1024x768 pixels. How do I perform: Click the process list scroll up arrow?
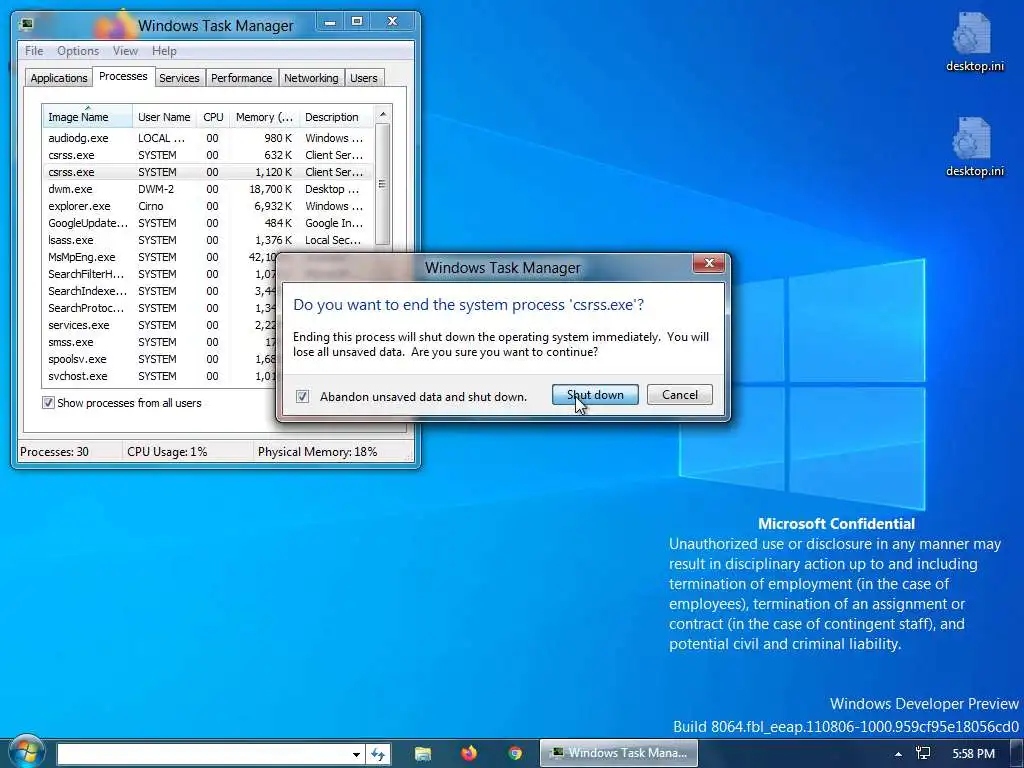(383, 114)
